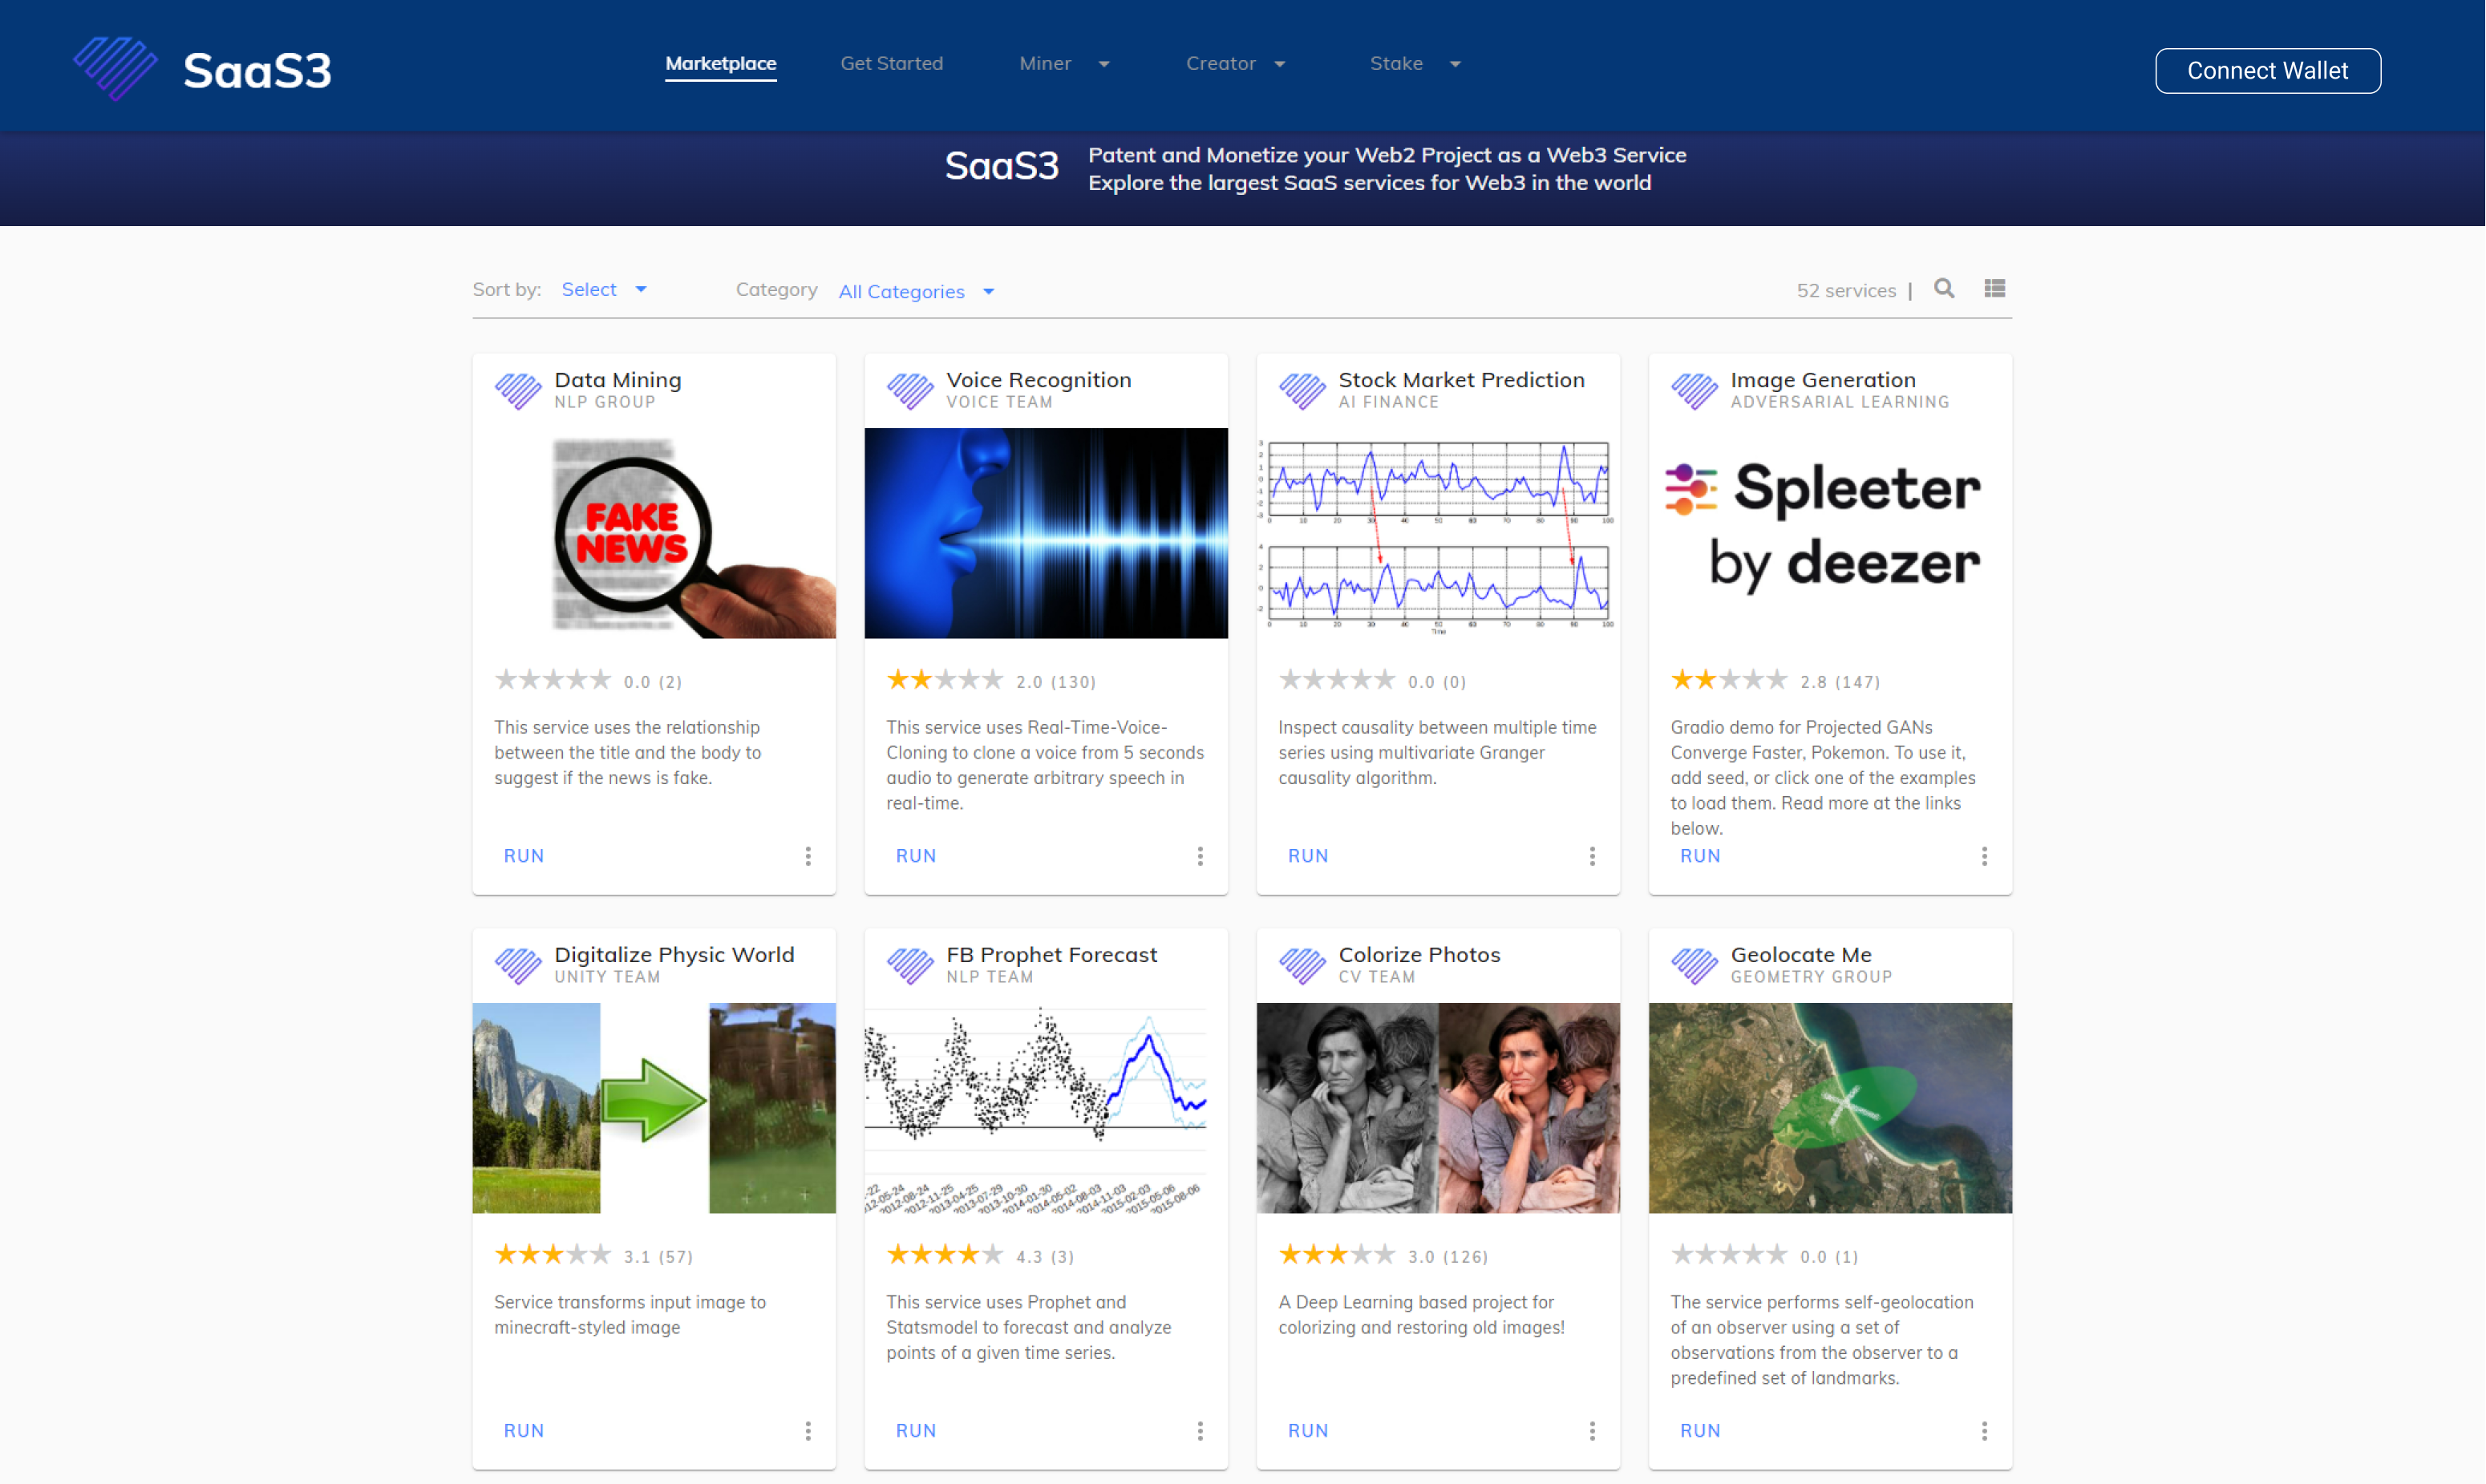Open more options on Voice Recognition card
Viewport: 2486px width, 1484px height.
[x=1200, y=856]
